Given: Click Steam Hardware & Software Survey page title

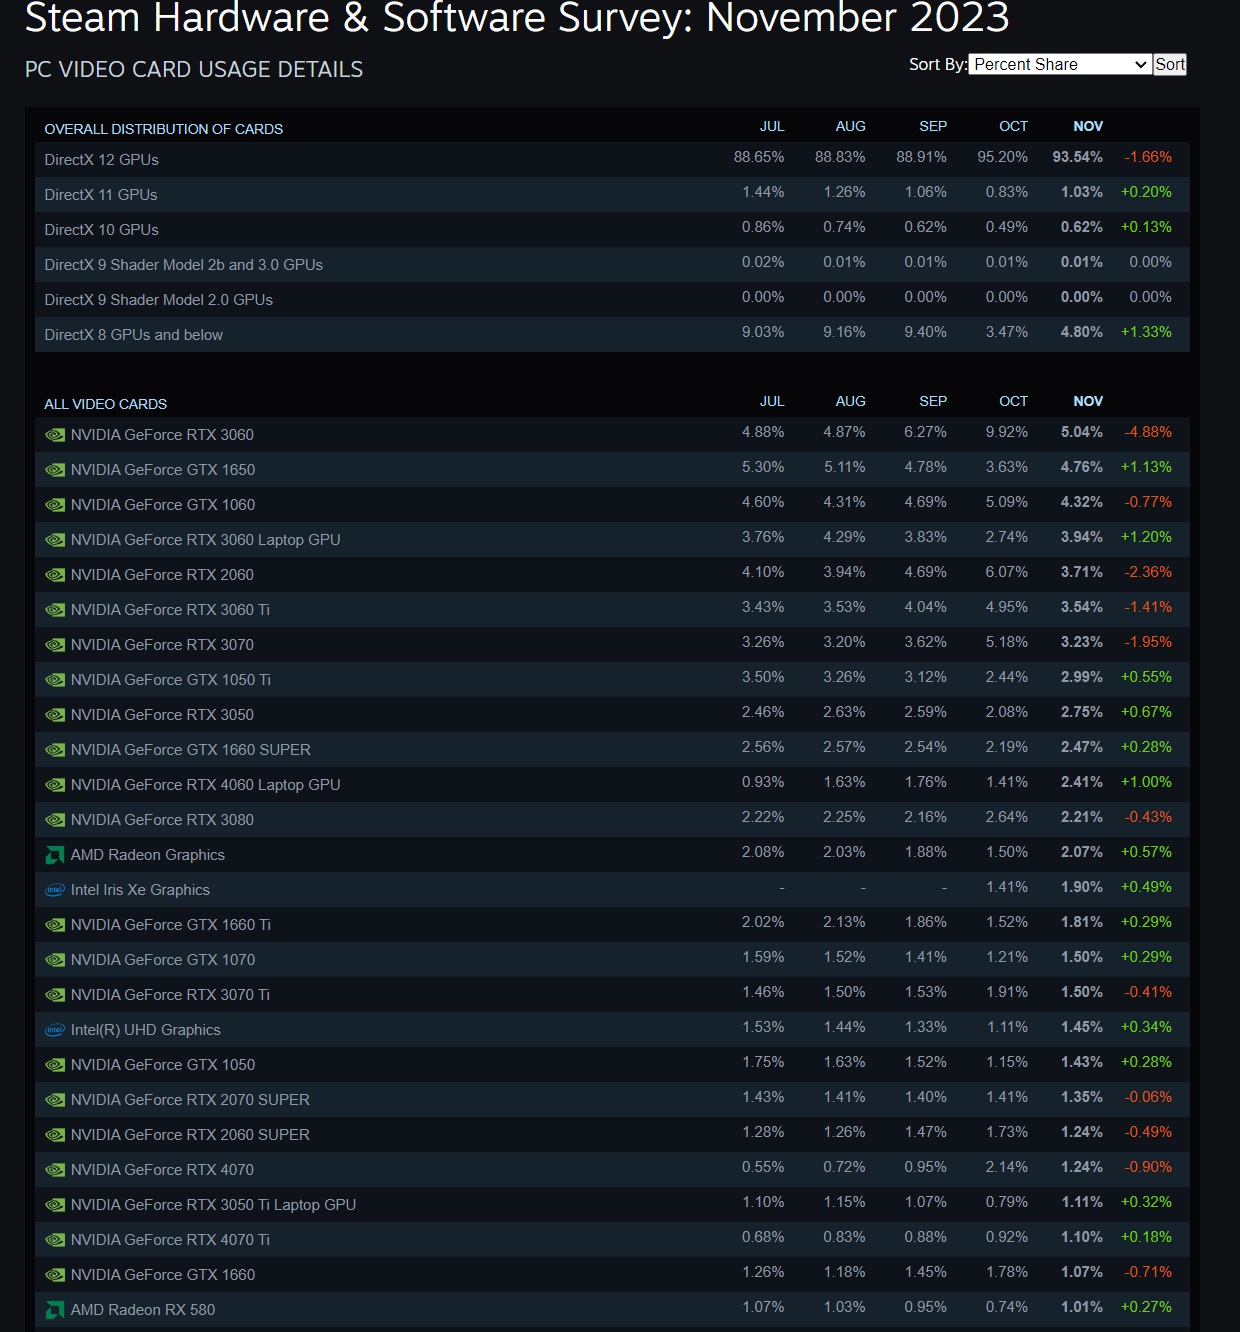Looking at the screenshot, I should tap(517, 18).
